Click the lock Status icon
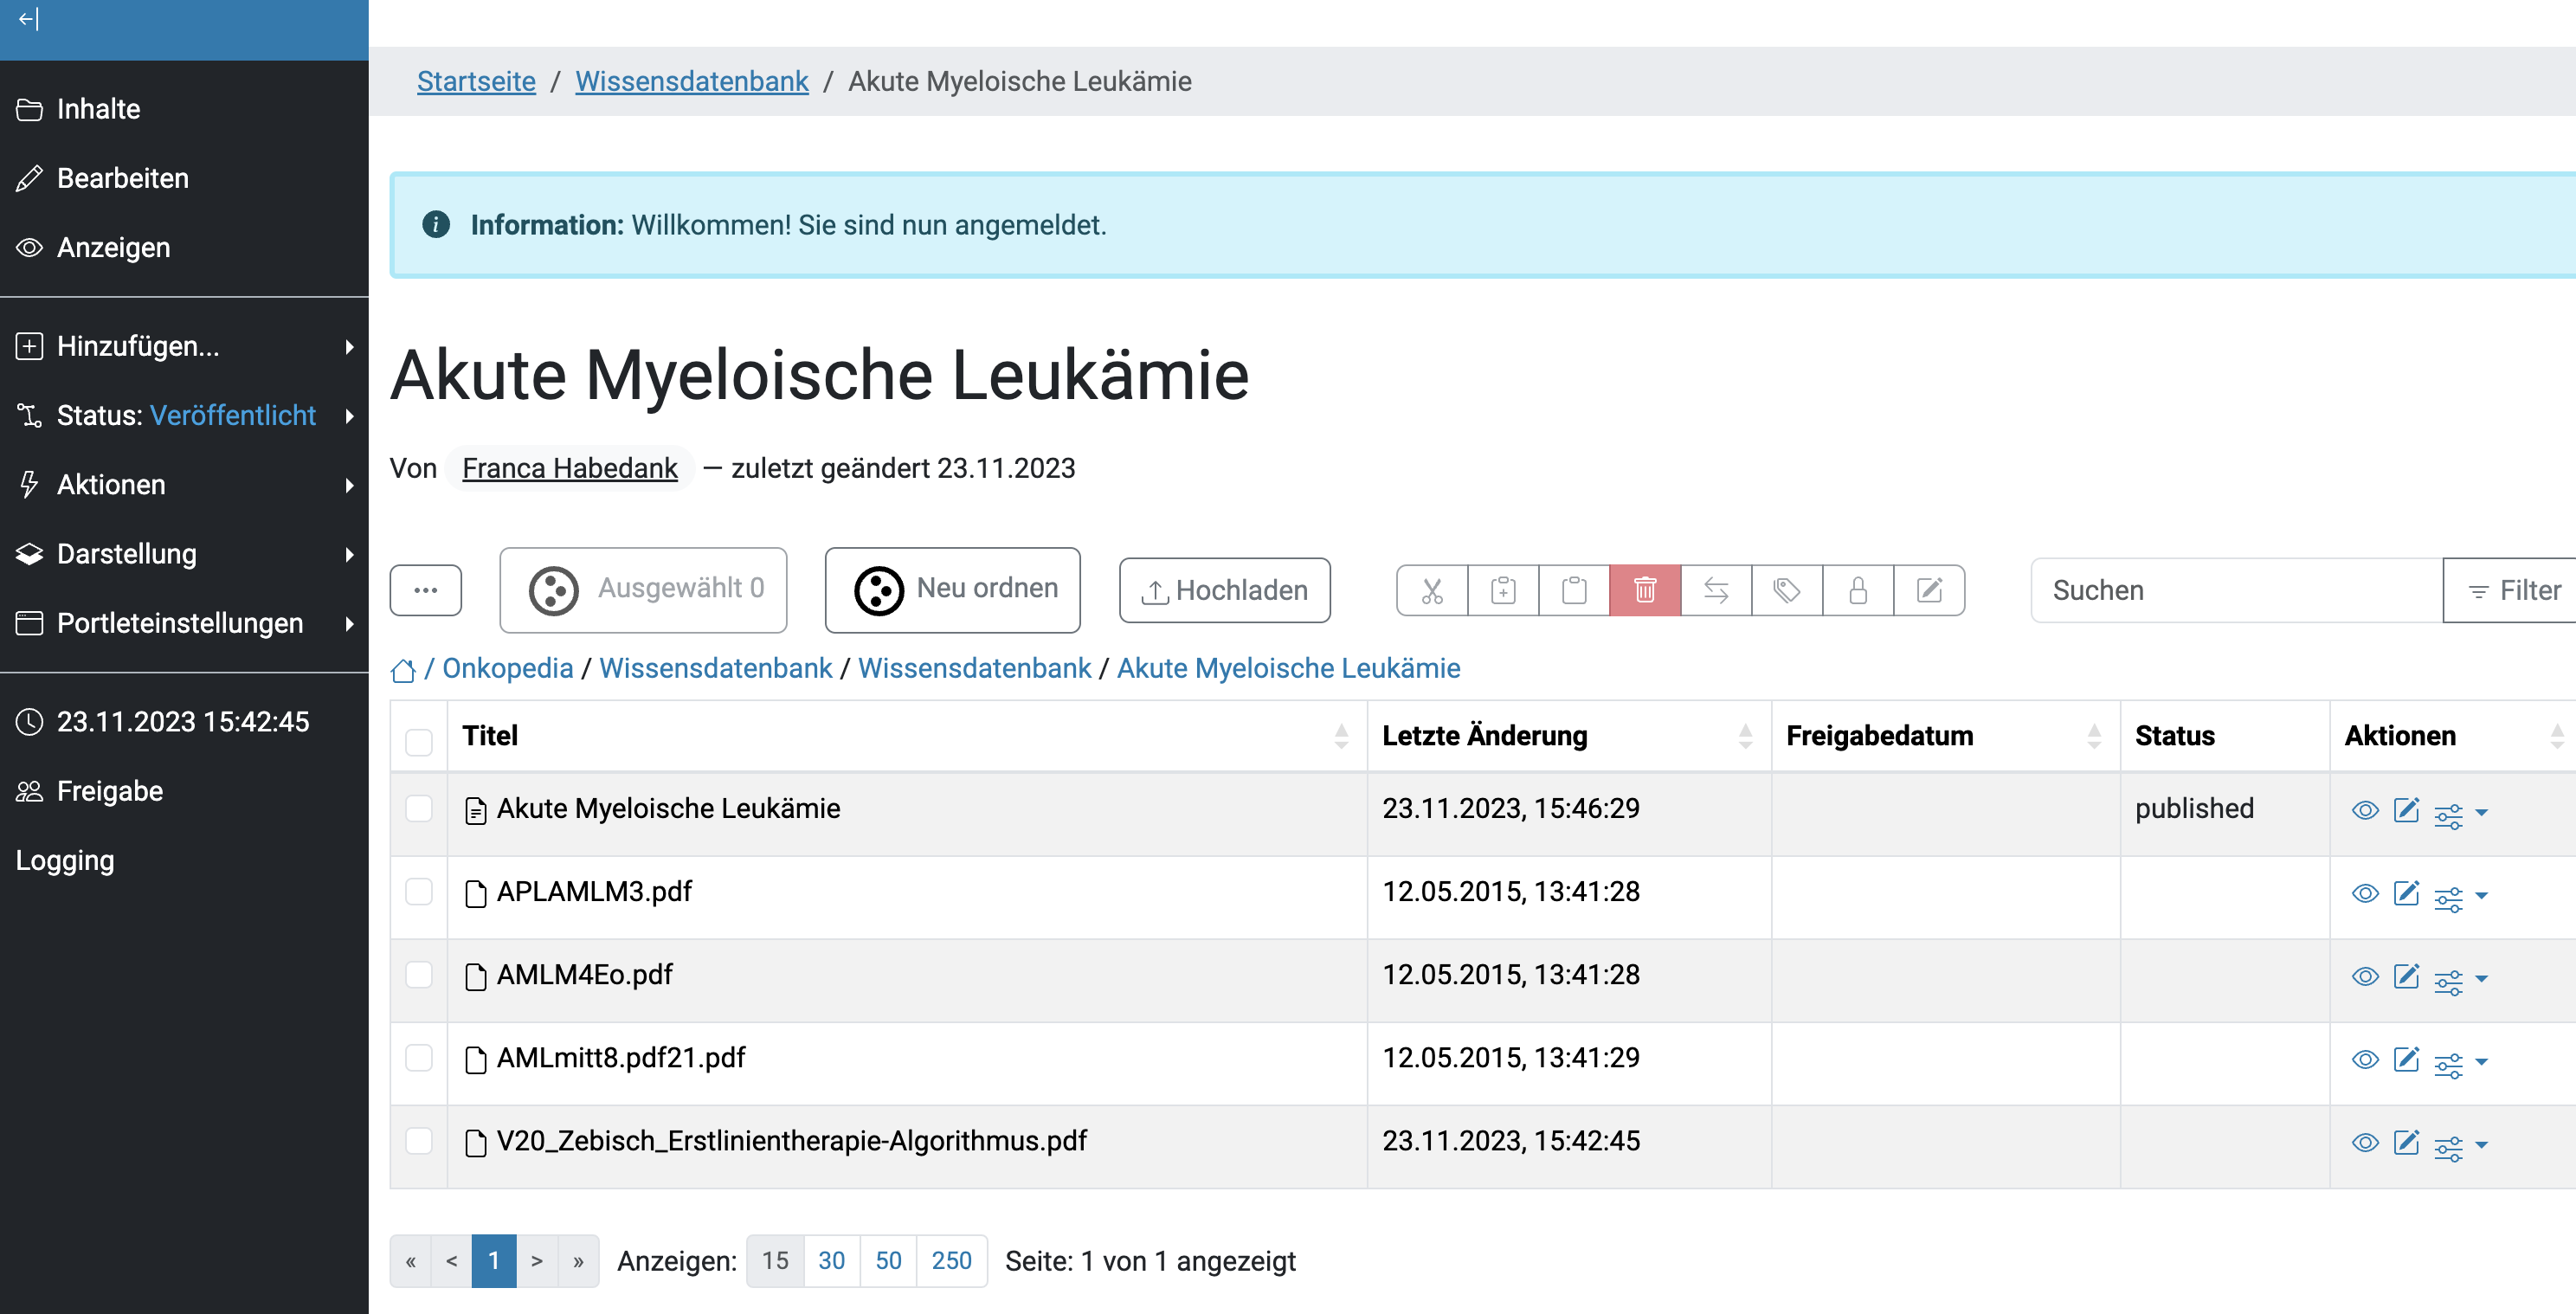The width and height of the screenshot is (2576, 1314). 1858,590
